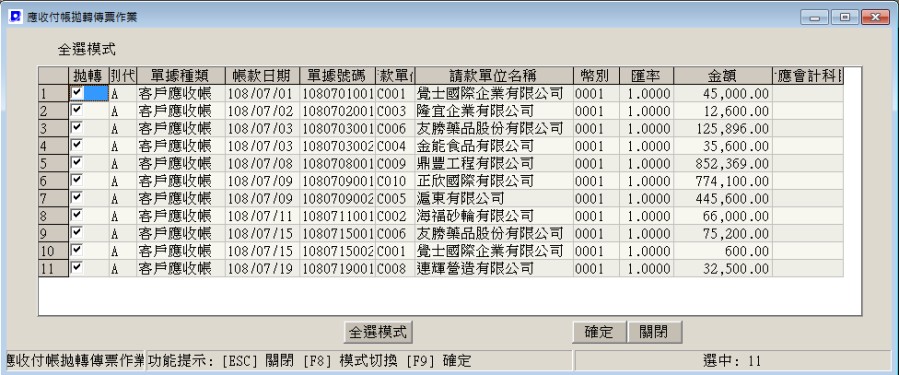
Task: Untick the checkbox for 海福砂輪有限公司
Action: pyautogui.click(x=76, y=214)
